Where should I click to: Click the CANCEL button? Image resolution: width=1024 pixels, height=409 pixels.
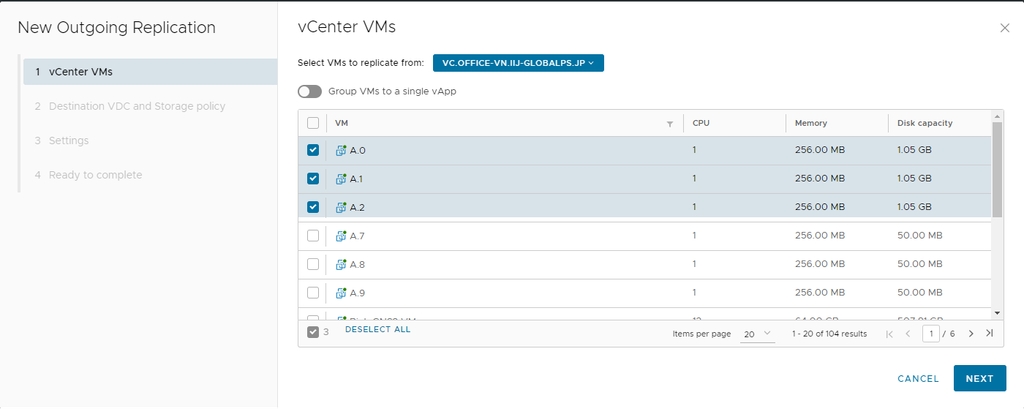[918, 379]
